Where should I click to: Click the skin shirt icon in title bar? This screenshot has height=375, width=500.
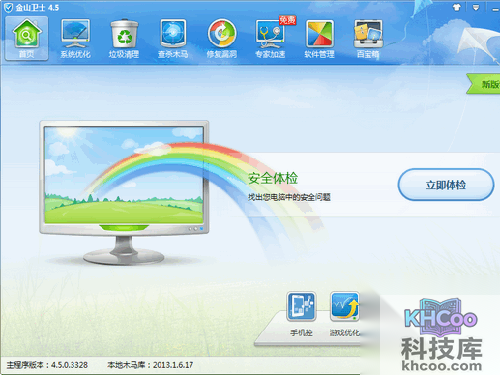pos(457,7)
